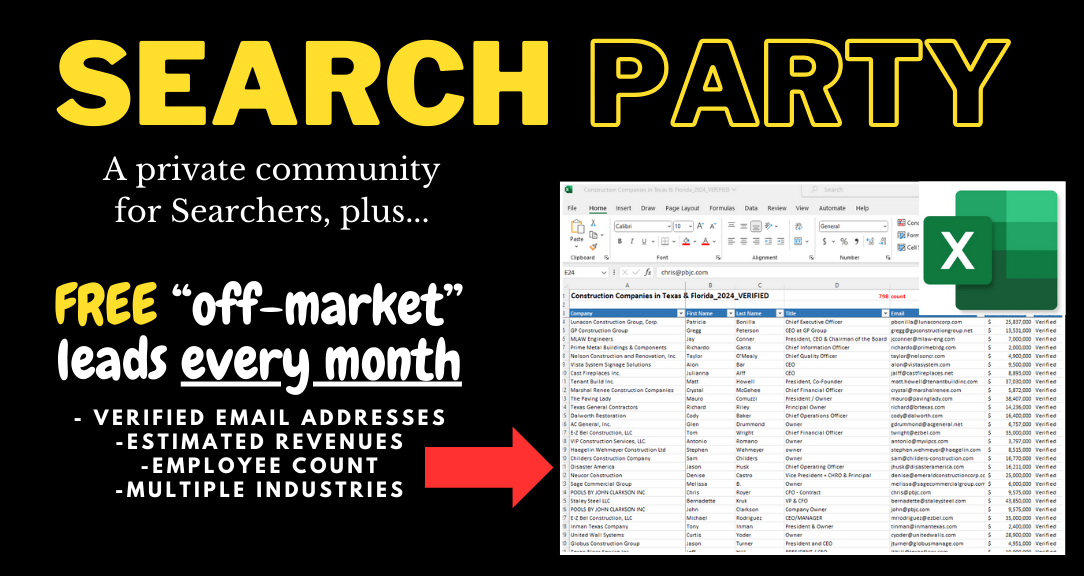Click the Insert Function fx icon
This screenshot has width=1084, height=576.
[648, 272]
